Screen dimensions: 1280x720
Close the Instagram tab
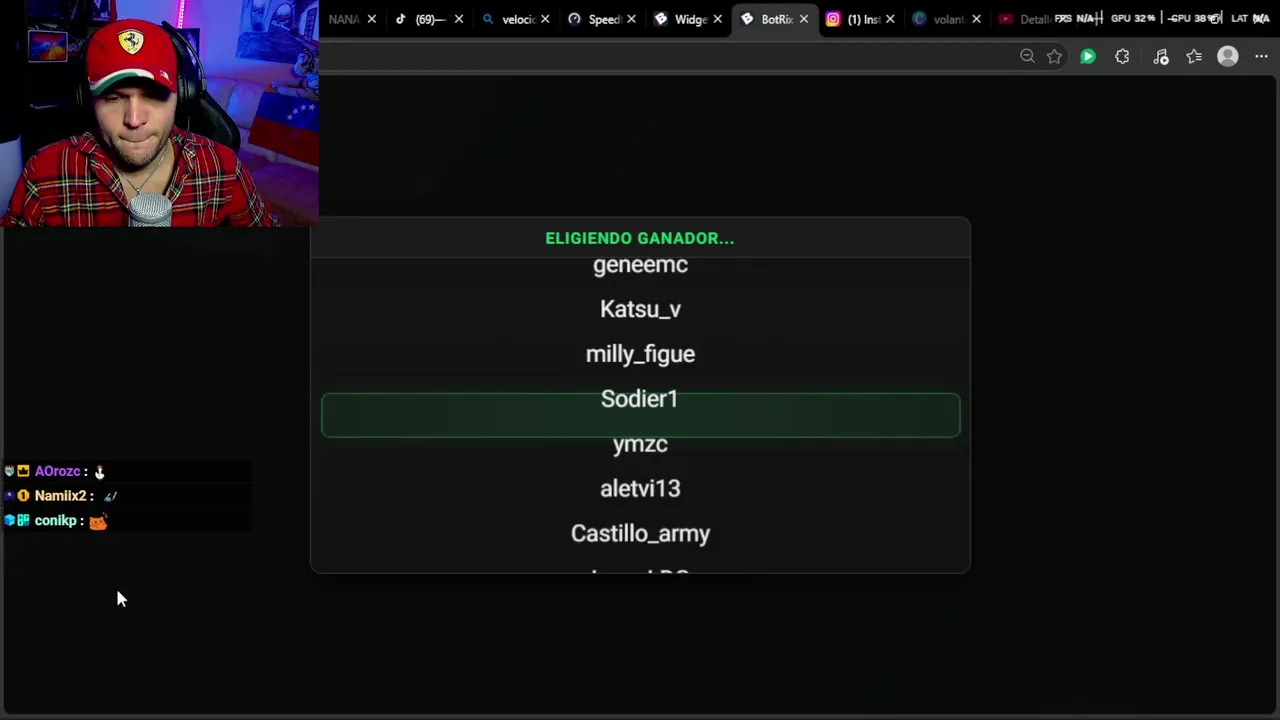[x=890, y=19]
